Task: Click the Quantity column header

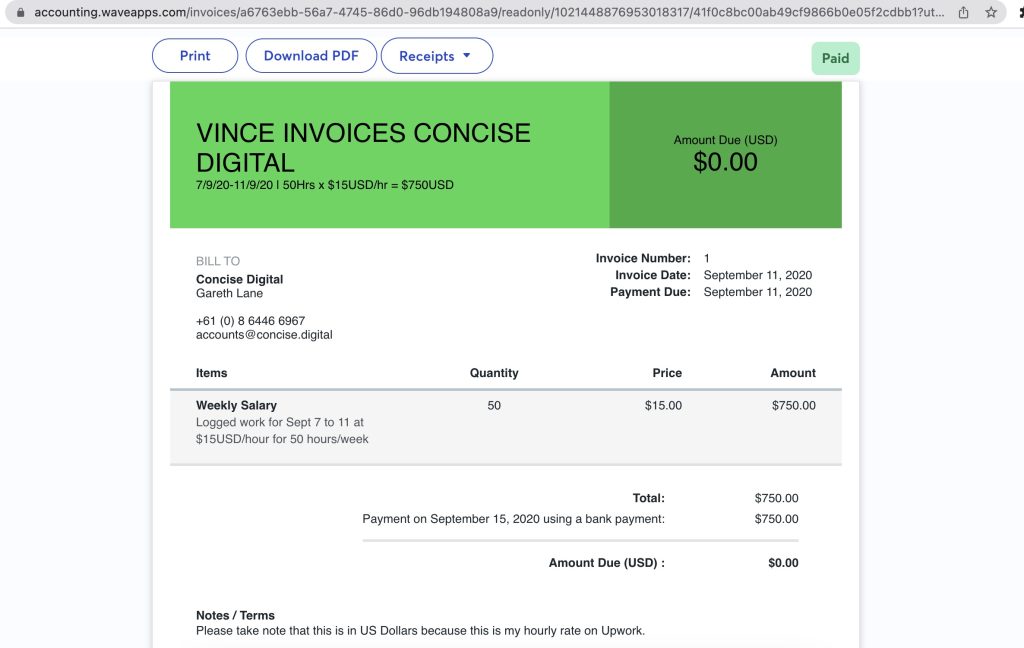Action: [x=494, y=373]
